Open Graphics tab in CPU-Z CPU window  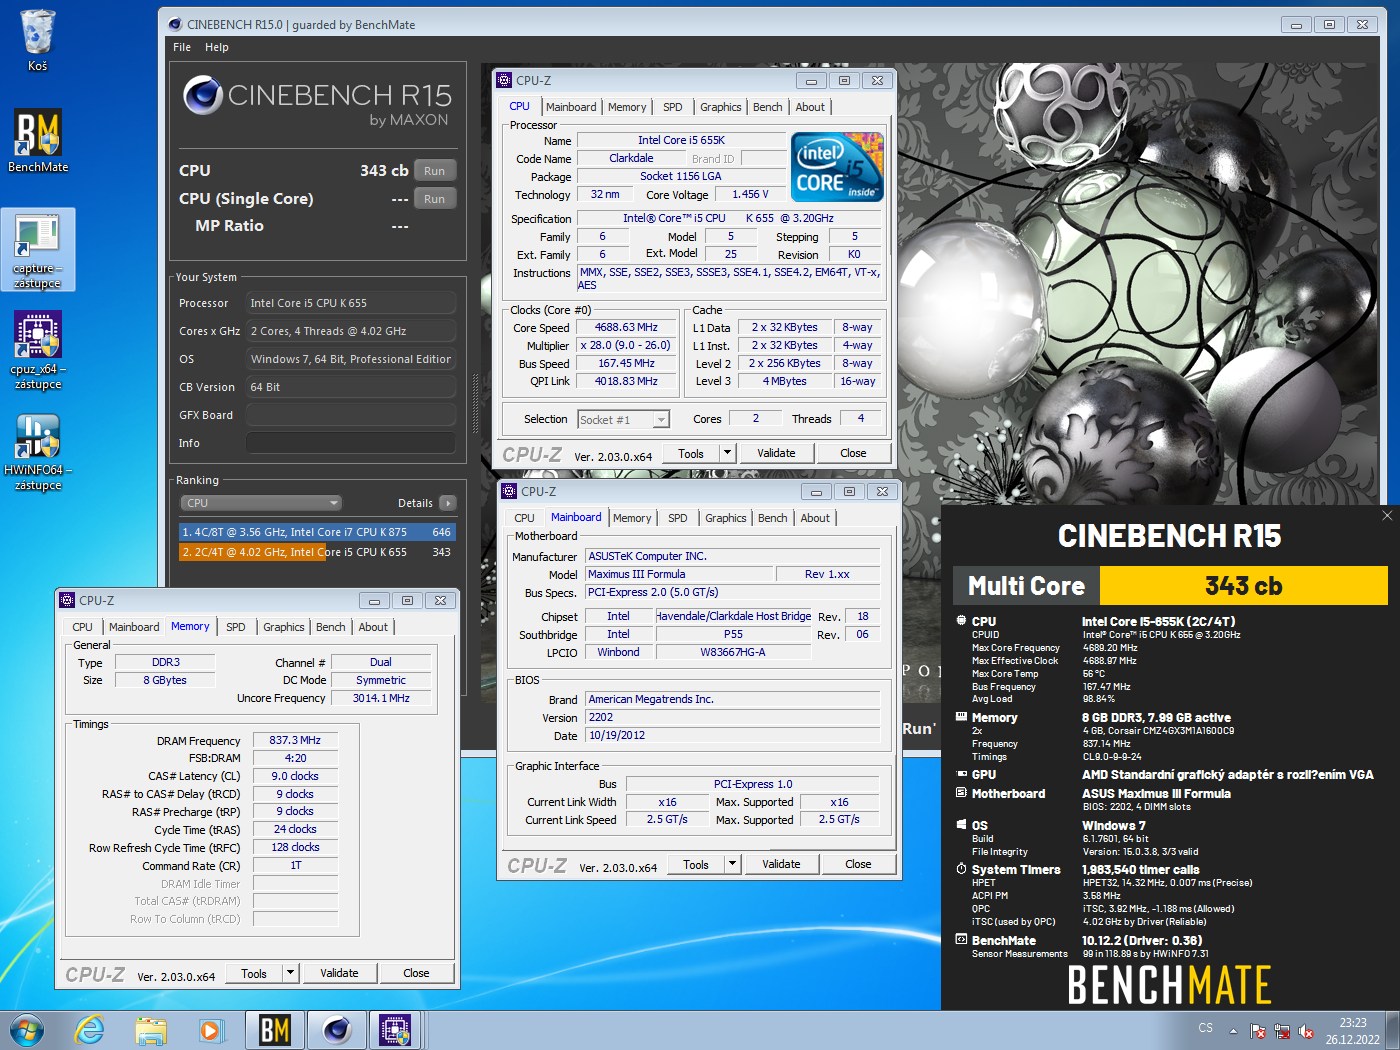(720, 107)
